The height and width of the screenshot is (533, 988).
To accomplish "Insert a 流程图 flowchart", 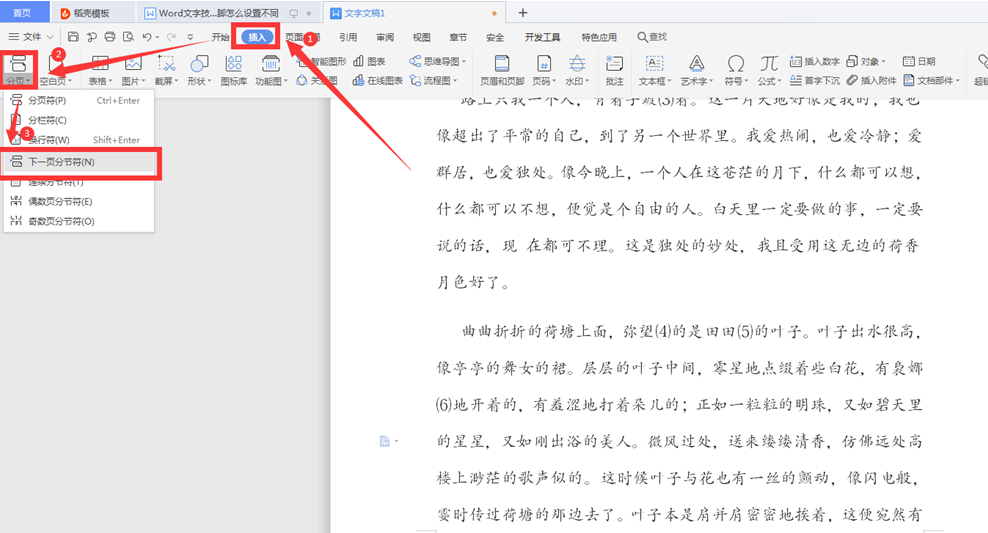I will 432,81.
